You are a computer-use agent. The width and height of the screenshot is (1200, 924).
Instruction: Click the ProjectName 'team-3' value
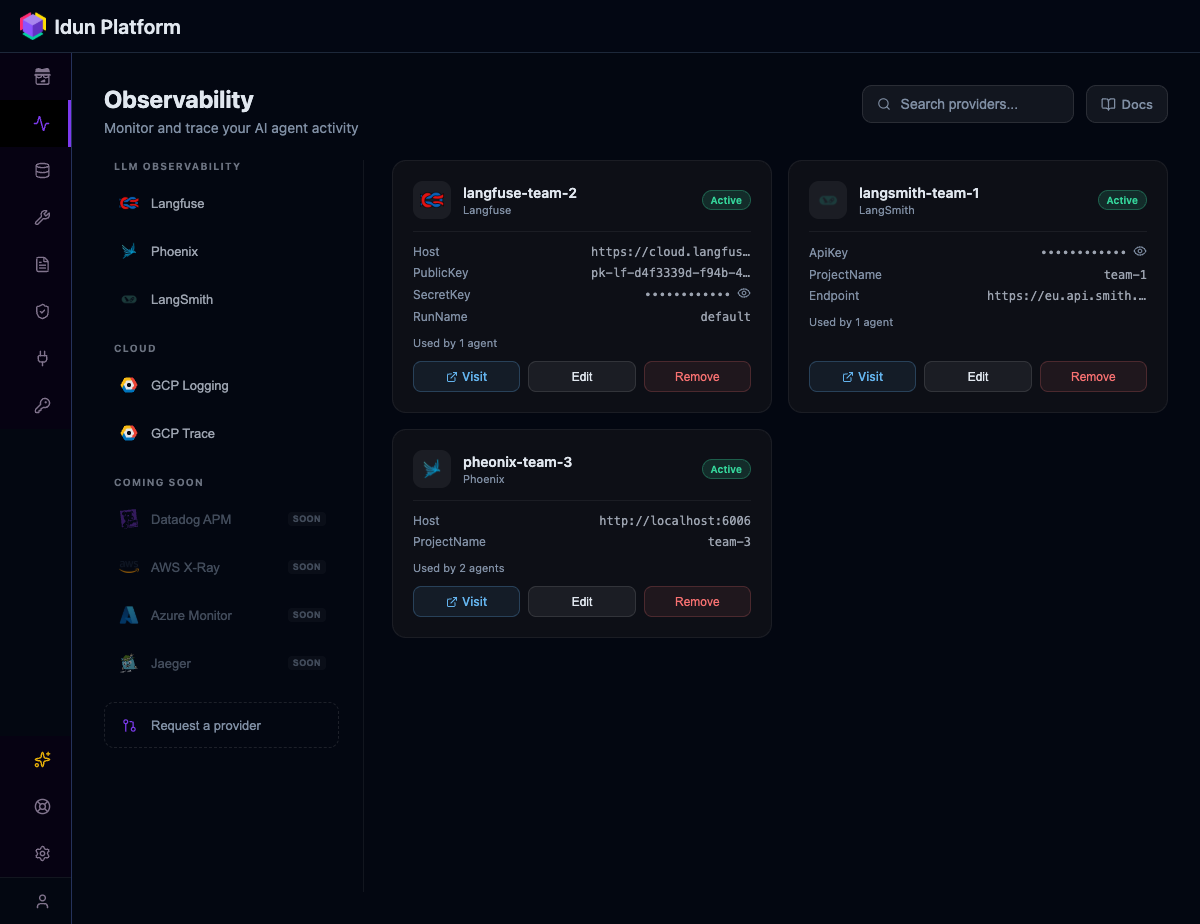click(x=729, y=542)
